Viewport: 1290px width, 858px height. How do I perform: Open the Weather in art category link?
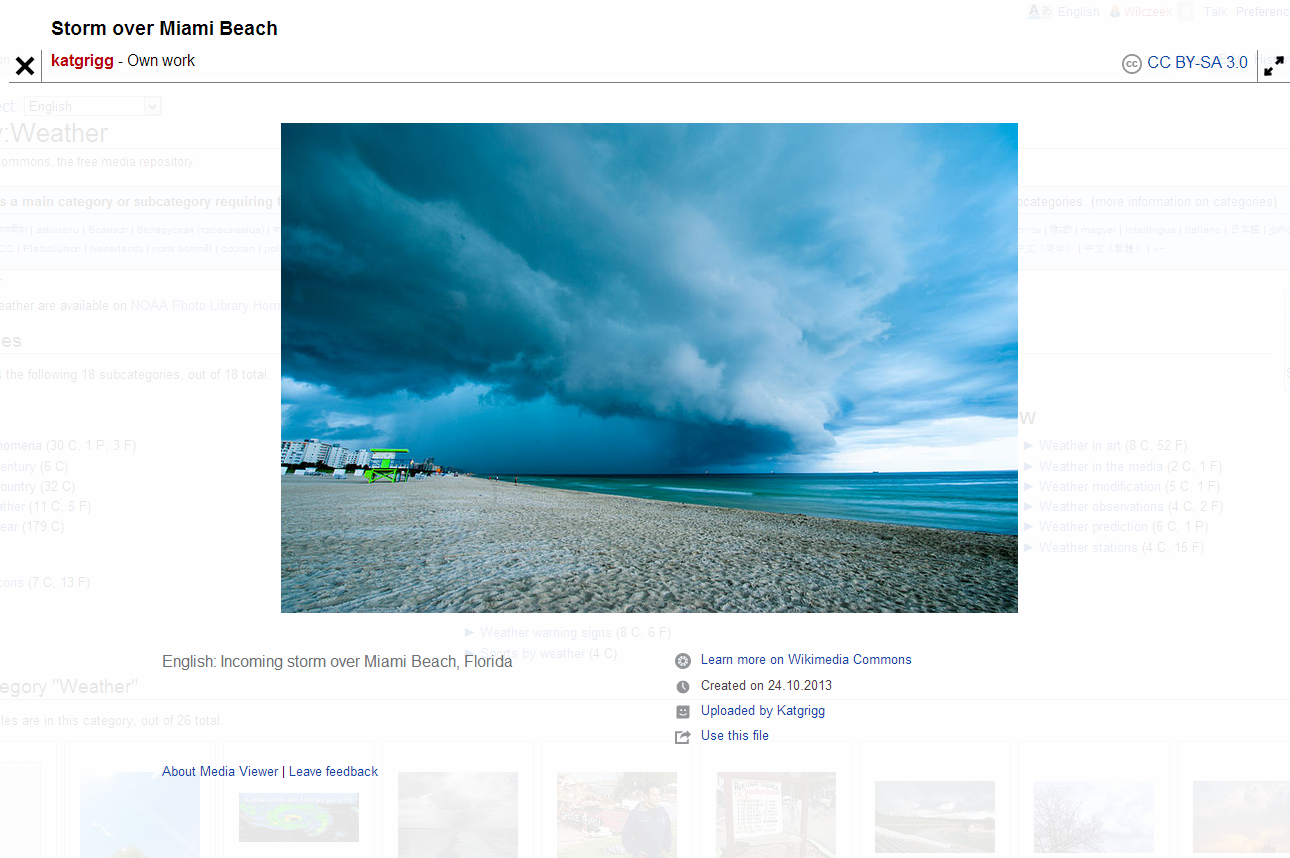1080,446
